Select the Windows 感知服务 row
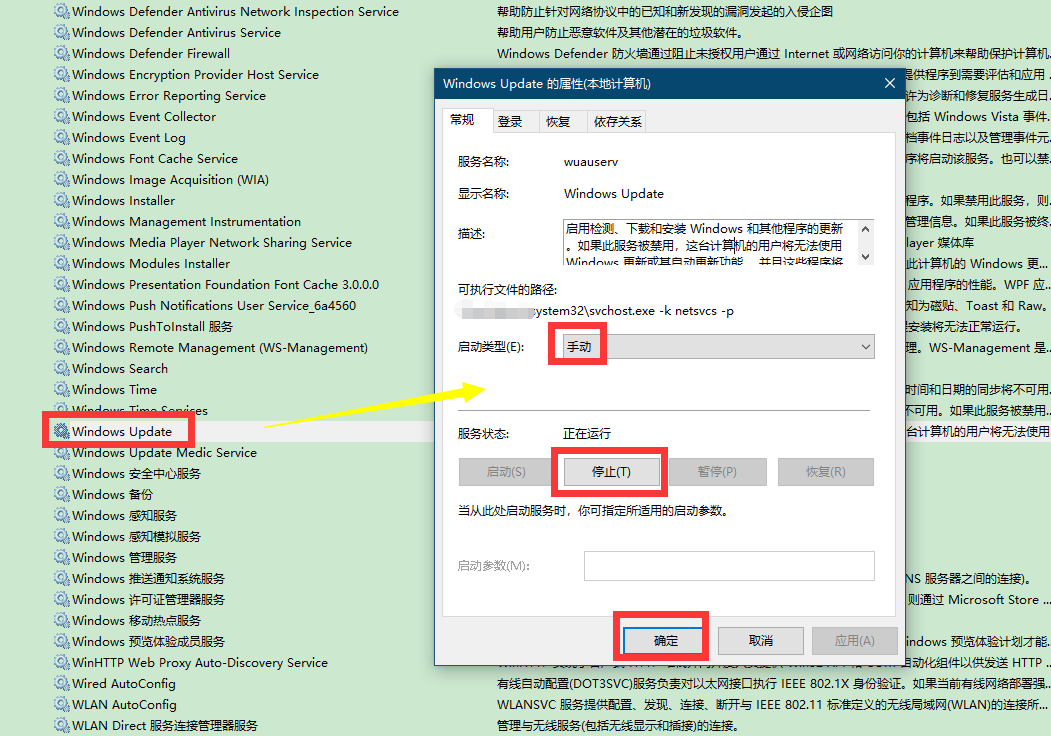The image size is (1051, 736). click(124, 515)
